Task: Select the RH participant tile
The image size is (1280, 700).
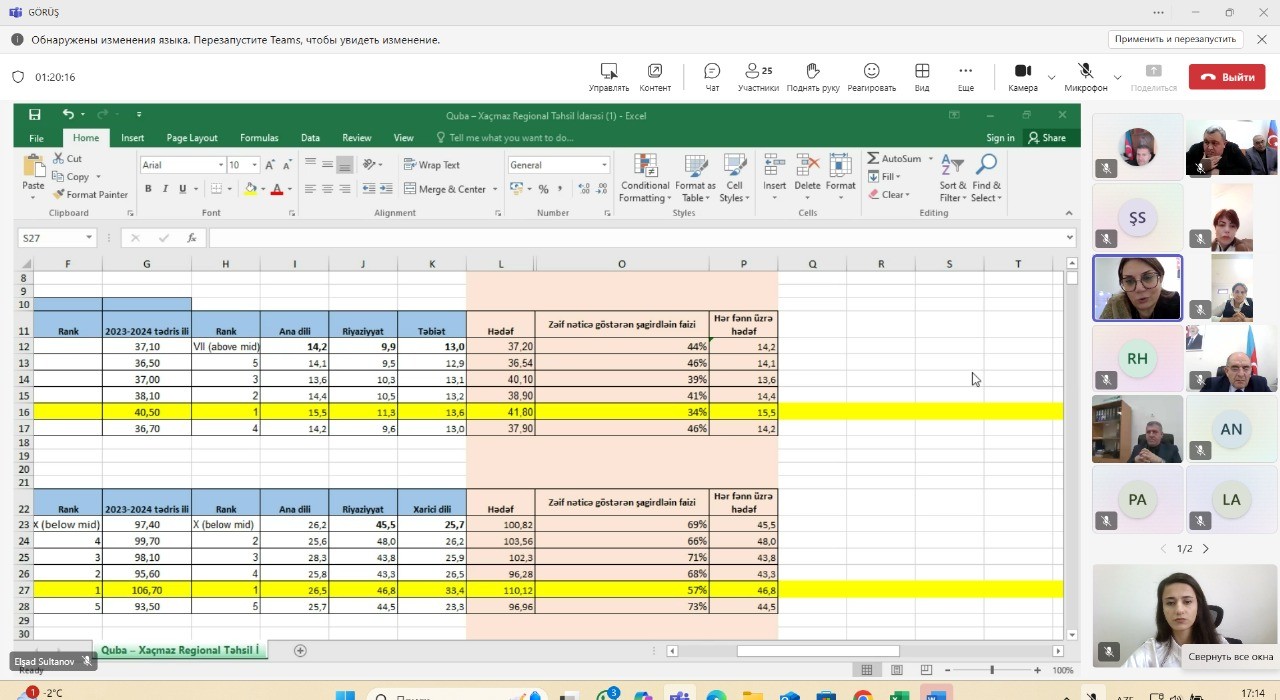Action: [1137, 359]
